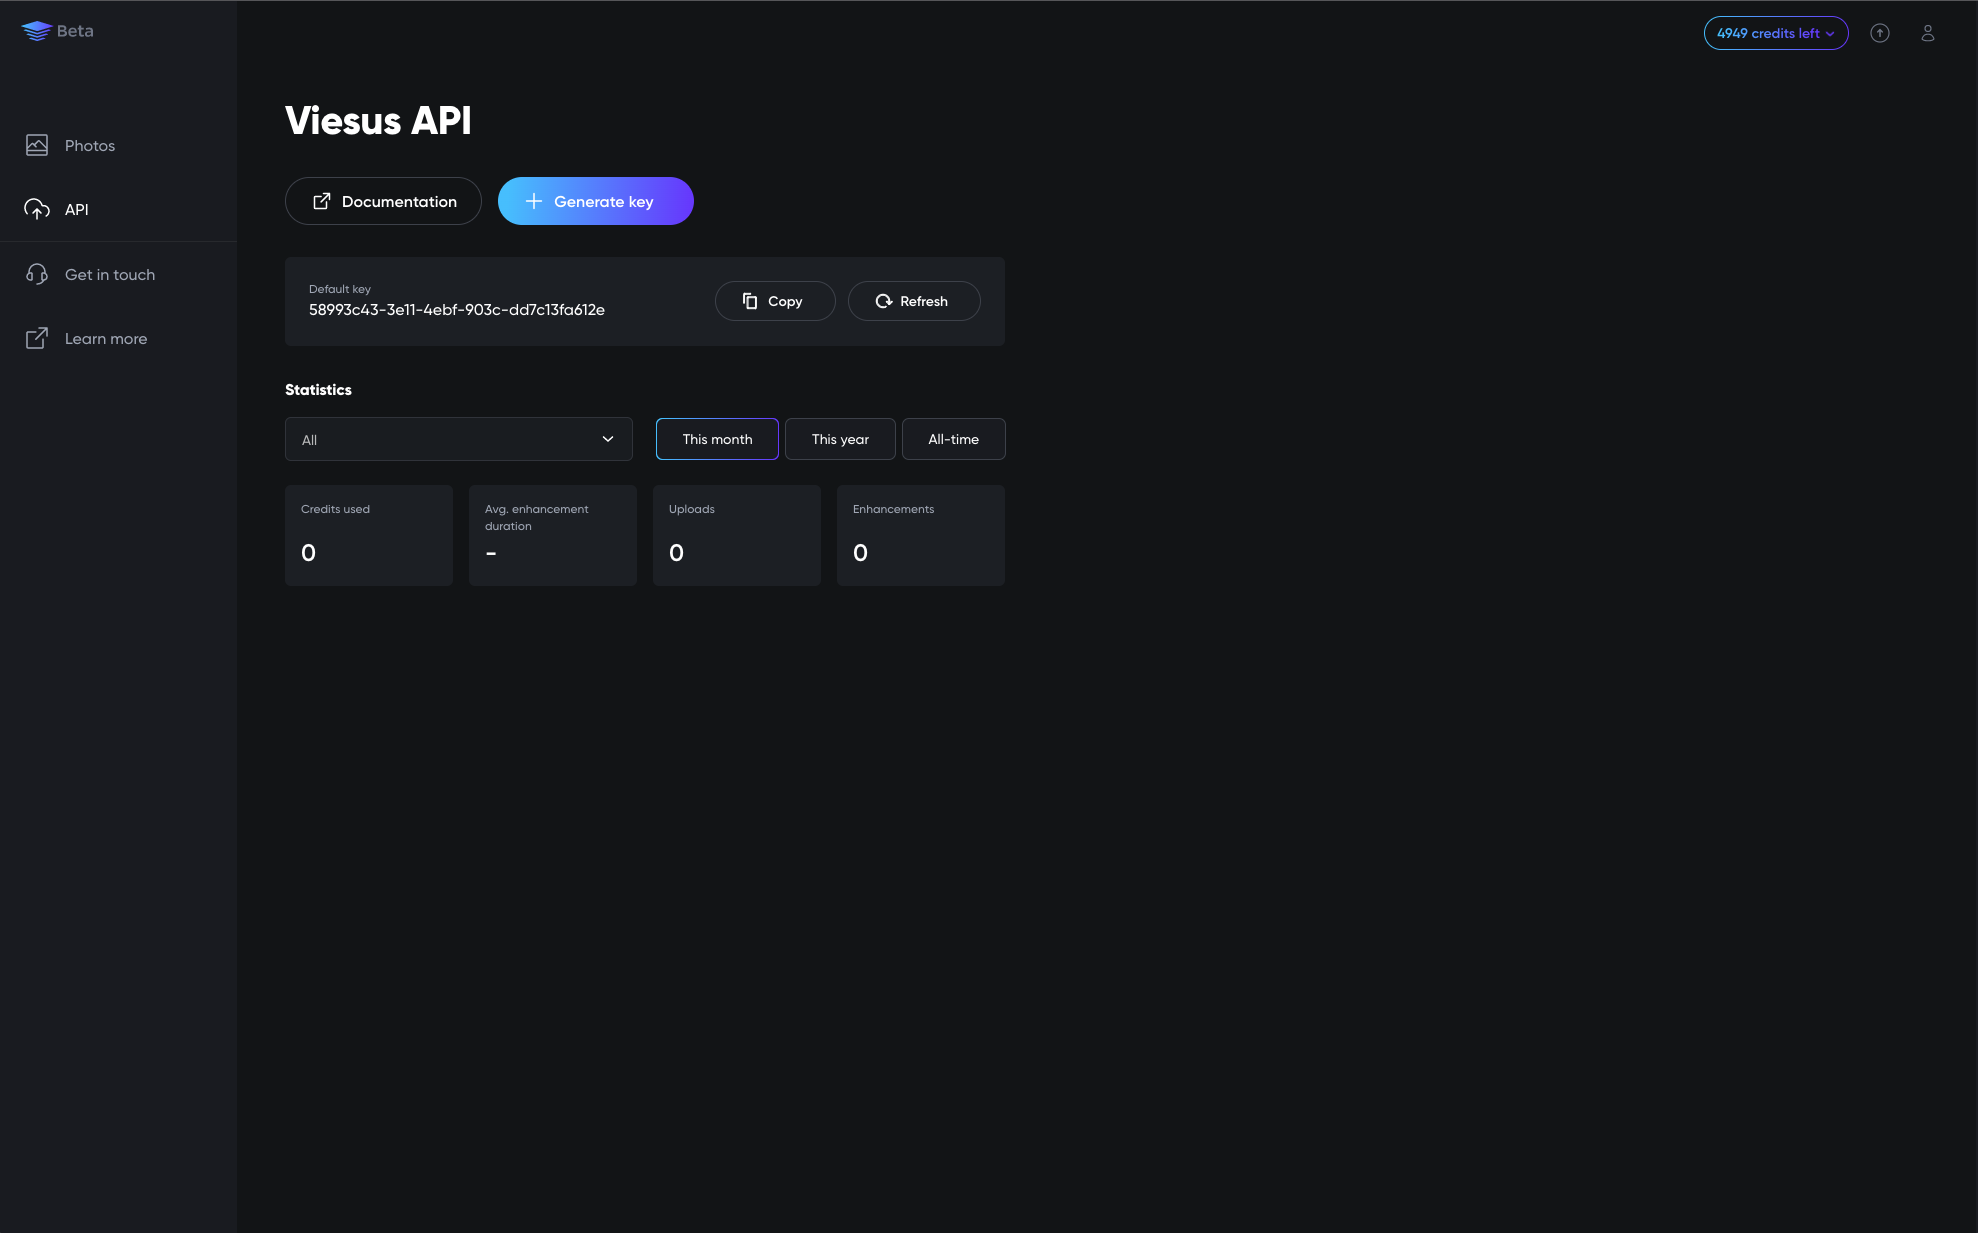This screenshot has height=1233, width=1978.
Task: Copy the default API key
Action: (774, 301)
